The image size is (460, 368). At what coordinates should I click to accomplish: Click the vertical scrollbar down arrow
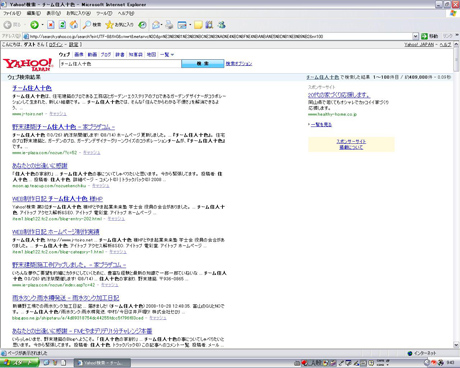[x=456, y=345]
